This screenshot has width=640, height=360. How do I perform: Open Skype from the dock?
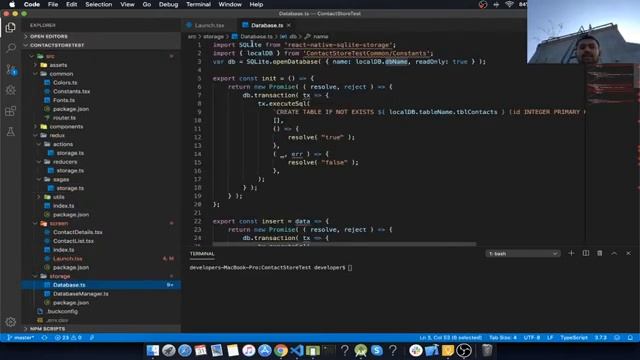tap(377, 351)
